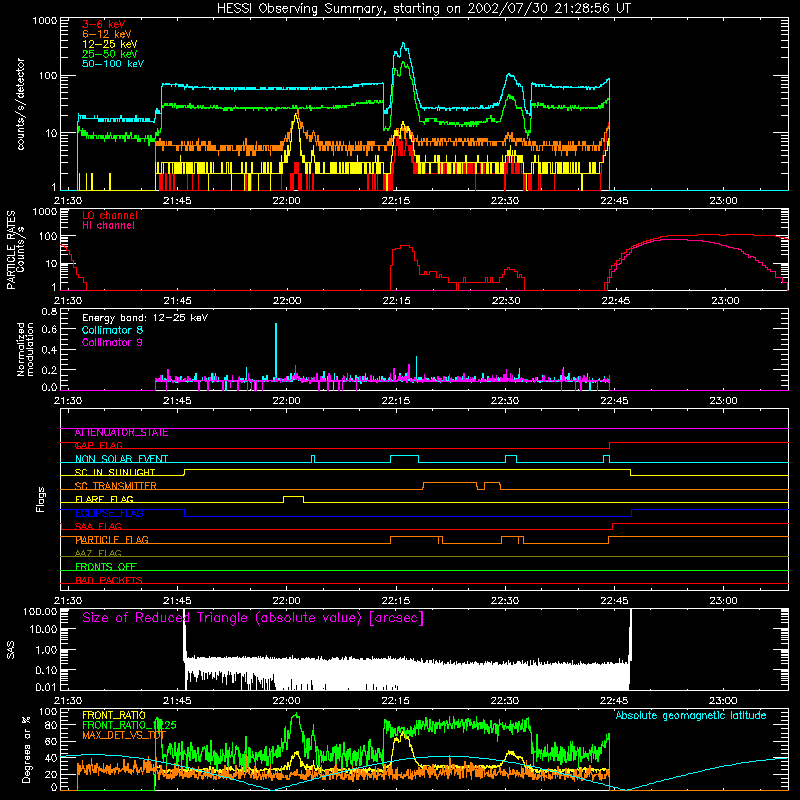Select the "LO channel" legend label
The width and height of the screenshot is (800, 800).
[110, 215]
